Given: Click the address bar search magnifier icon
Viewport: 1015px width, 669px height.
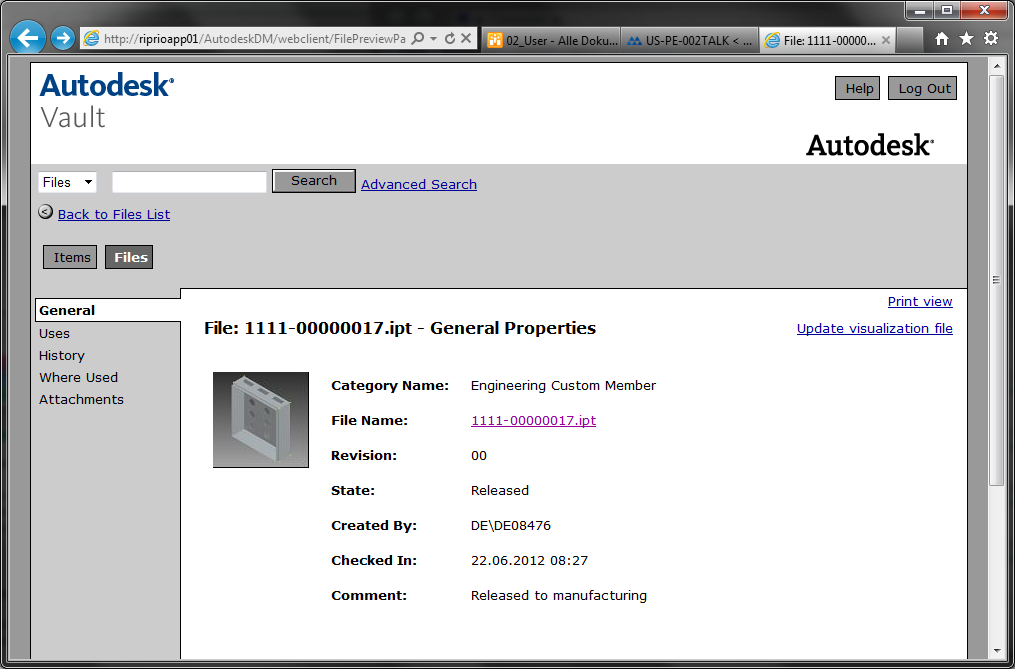Looking at the screenshot, I should [418, 39].
